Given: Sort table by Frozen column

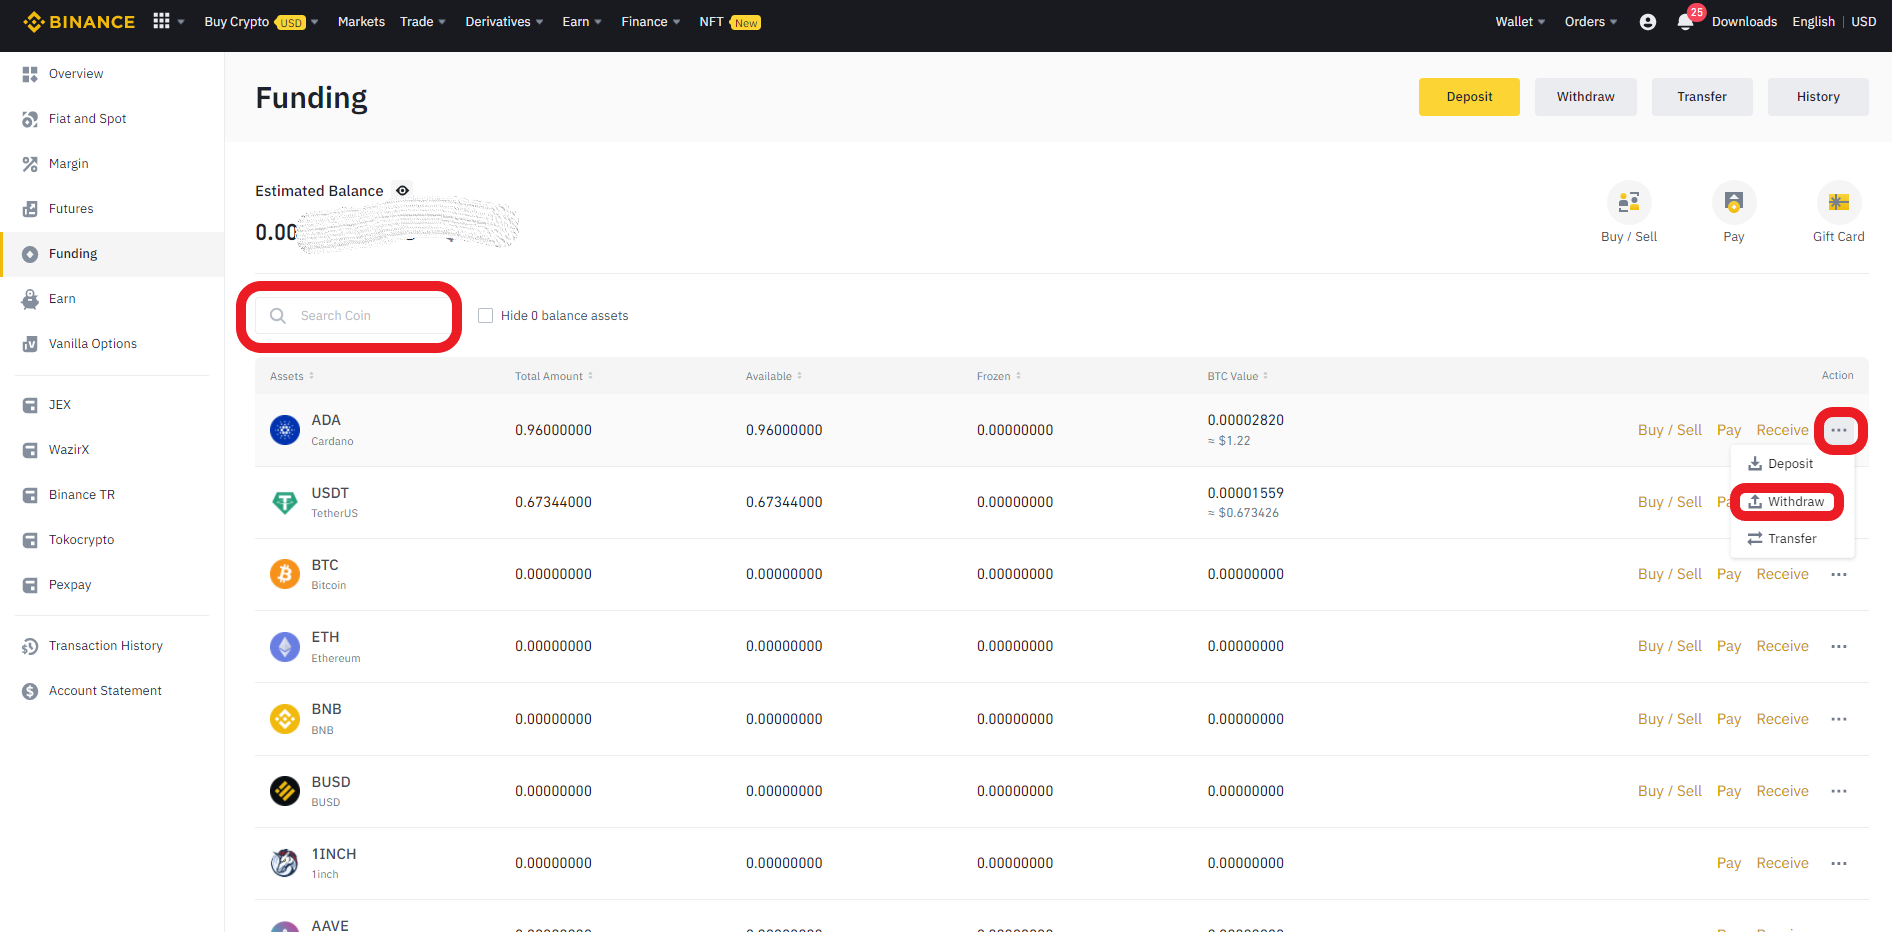Looking at the screenshot, I should click(x=999, y=376).
